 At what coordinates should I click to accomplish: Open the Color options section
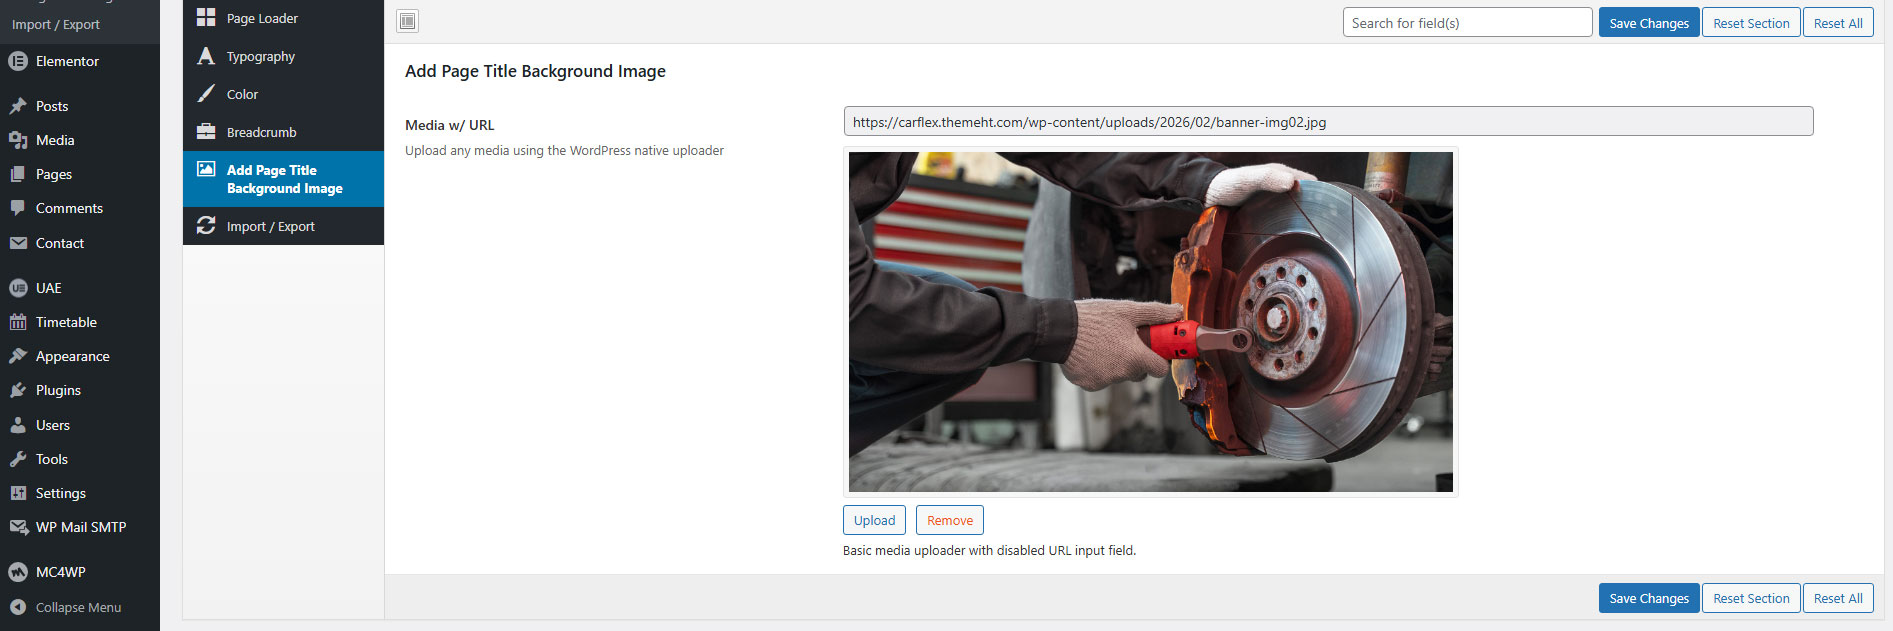242,94
